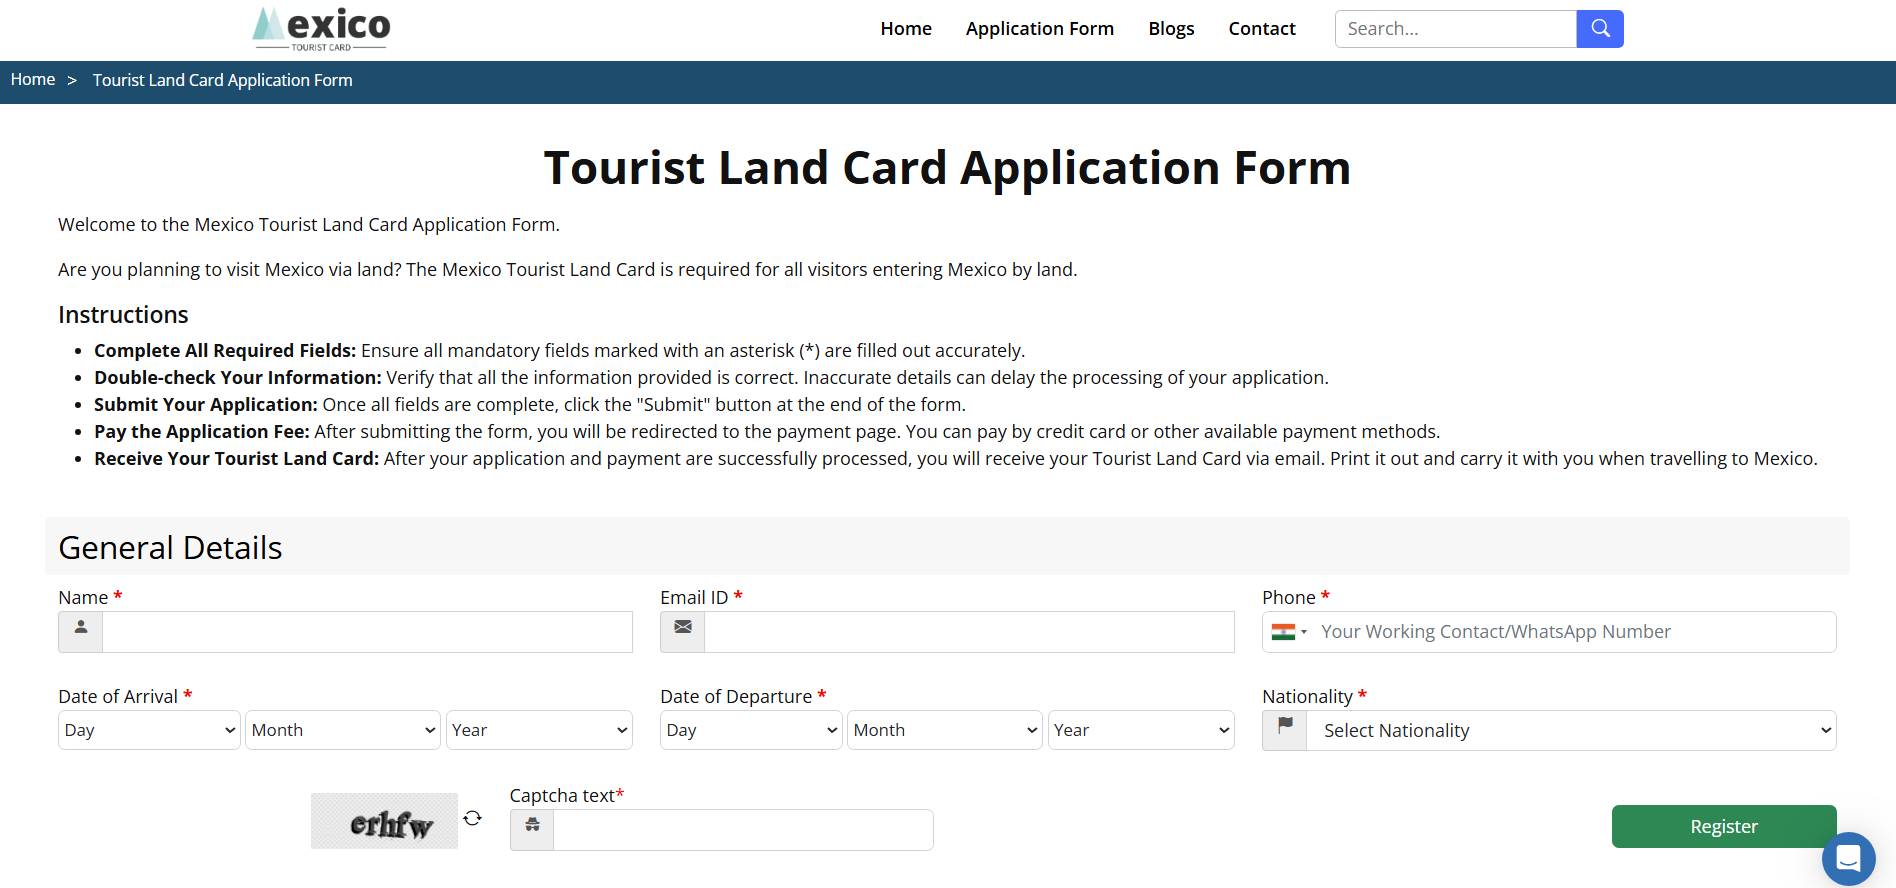Open the chat support bubble
Viewport: 1896px width, 888px height.
pyautogui.click(x=1848, y=858)
